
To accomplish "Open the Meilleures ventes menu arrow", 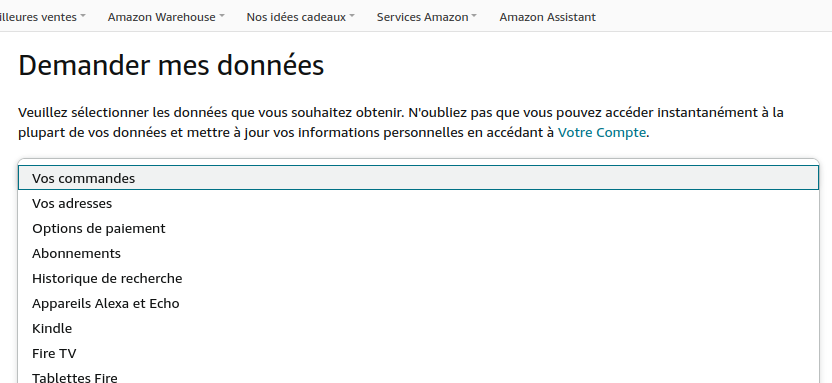I will [x=83, y=16].
